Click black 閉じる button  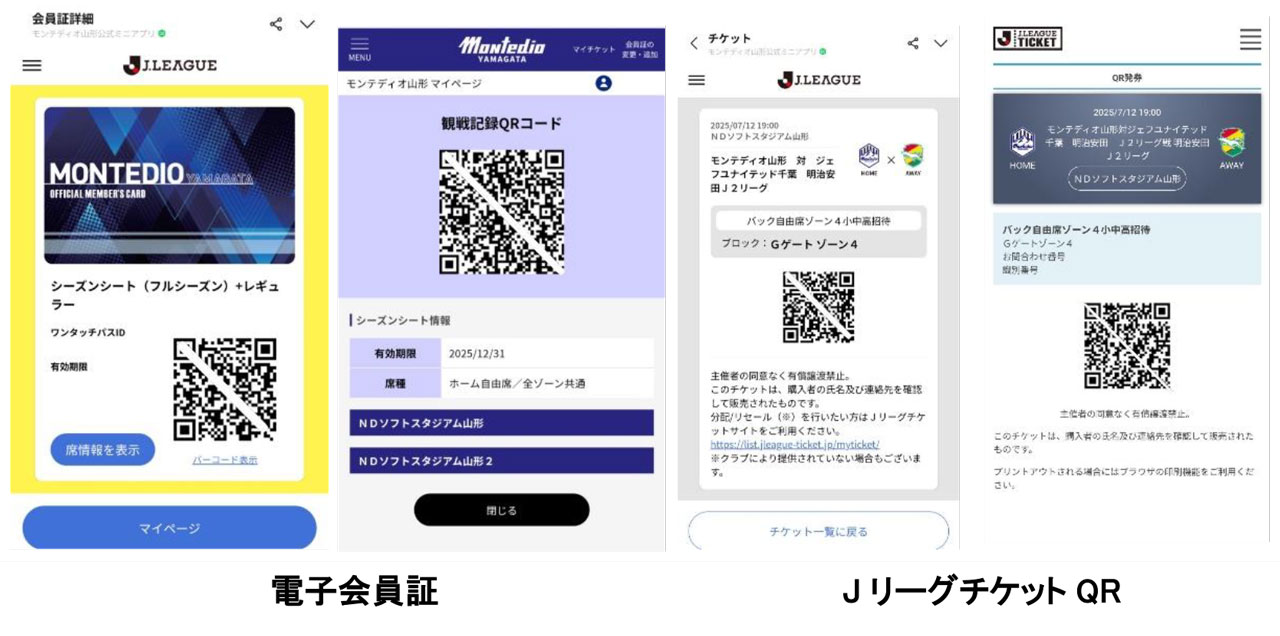coord(501,510)
